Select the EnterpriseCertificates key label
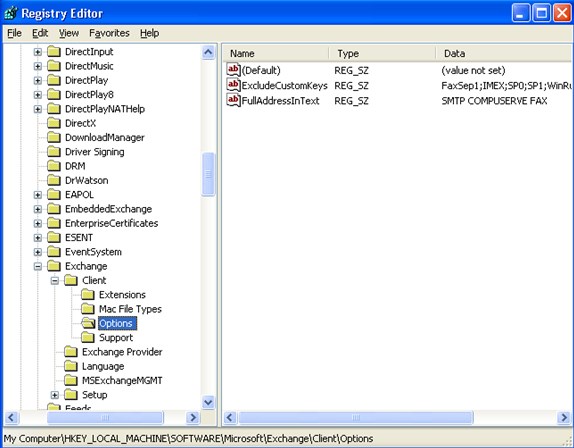 (111, 223)
